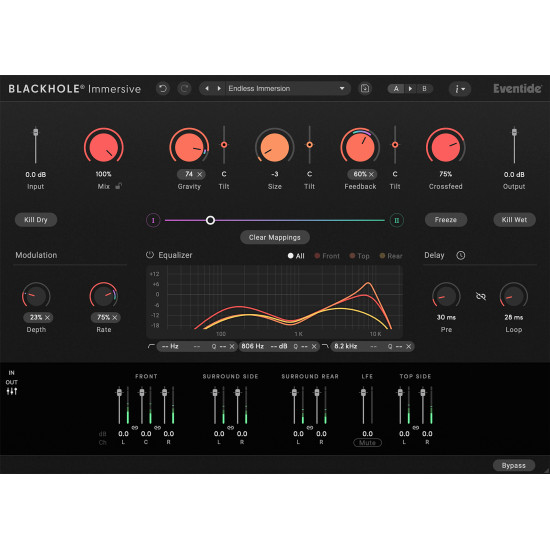Click the Clear Mappings button
The image size is (550, 550).
pos(275,237)
